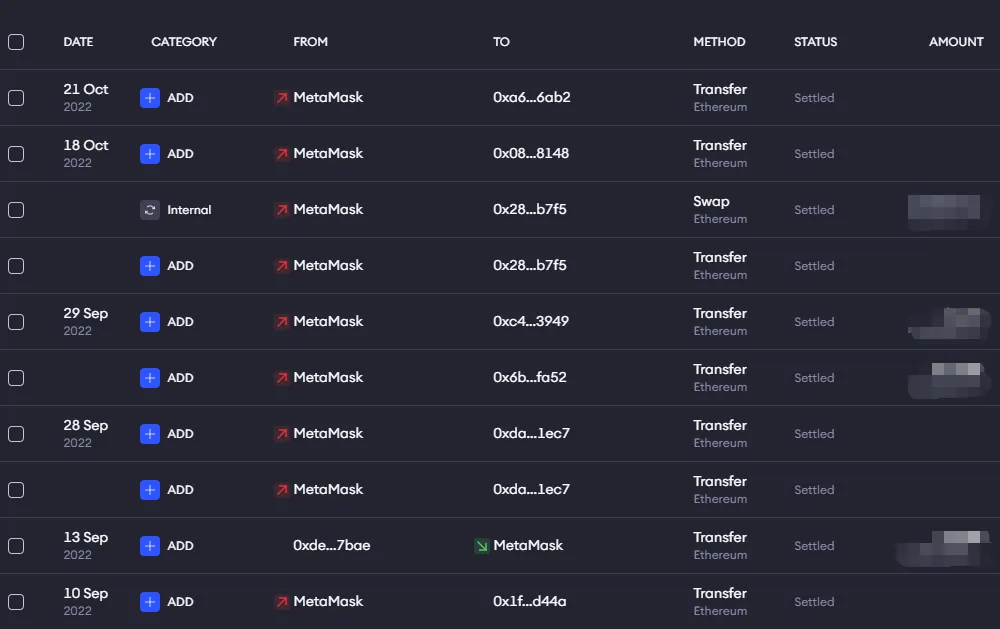Click the blurred amount in Swap row
The width and height of the screenshot is (1000, 629).
pyautogui.click(x=943, y=208)
